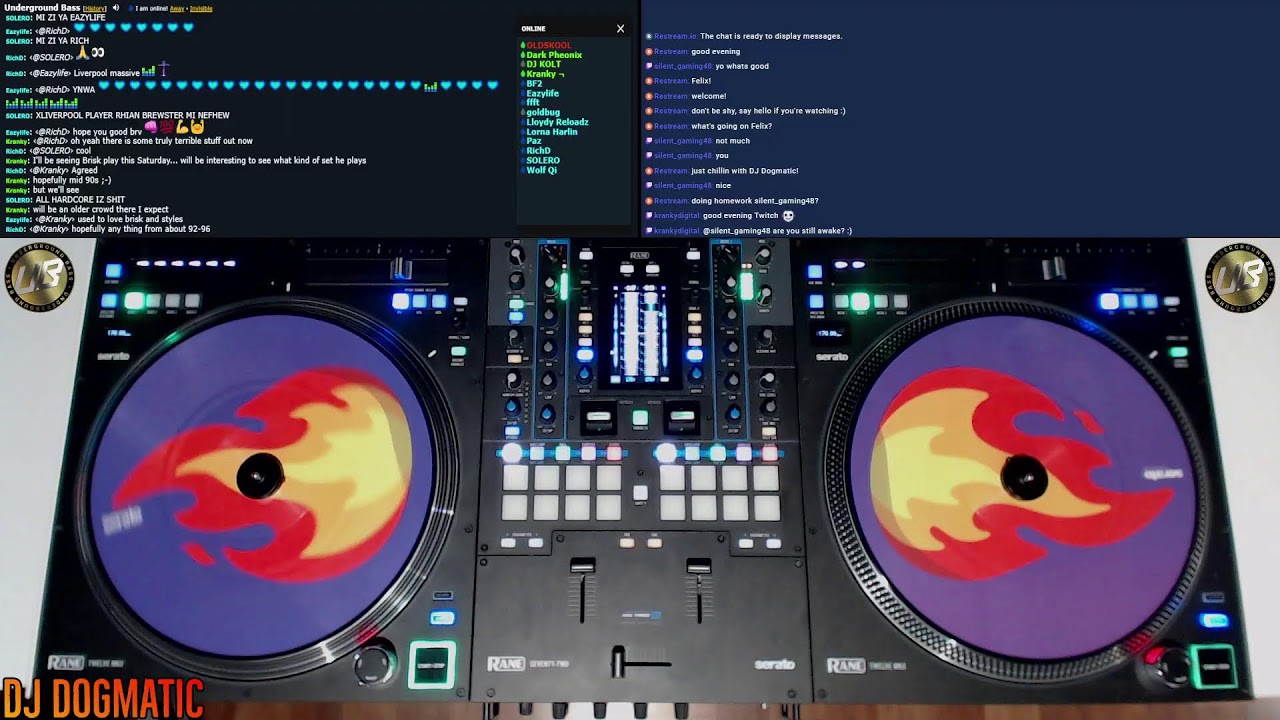Select user ffft in the online list
Screen dimensions: 1280x720
533,103
